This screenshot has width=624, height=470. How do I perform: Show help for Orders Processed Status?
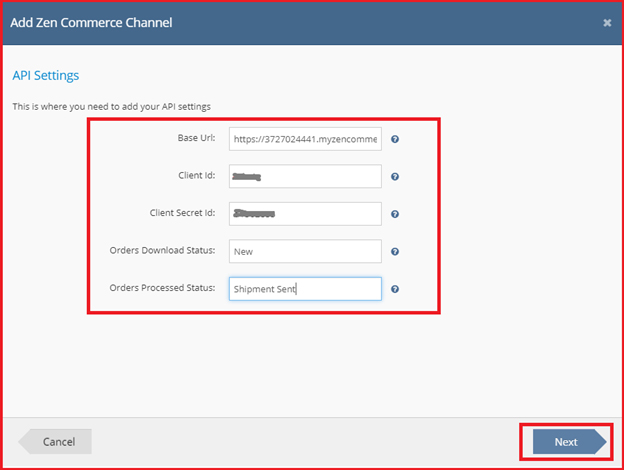395,289
